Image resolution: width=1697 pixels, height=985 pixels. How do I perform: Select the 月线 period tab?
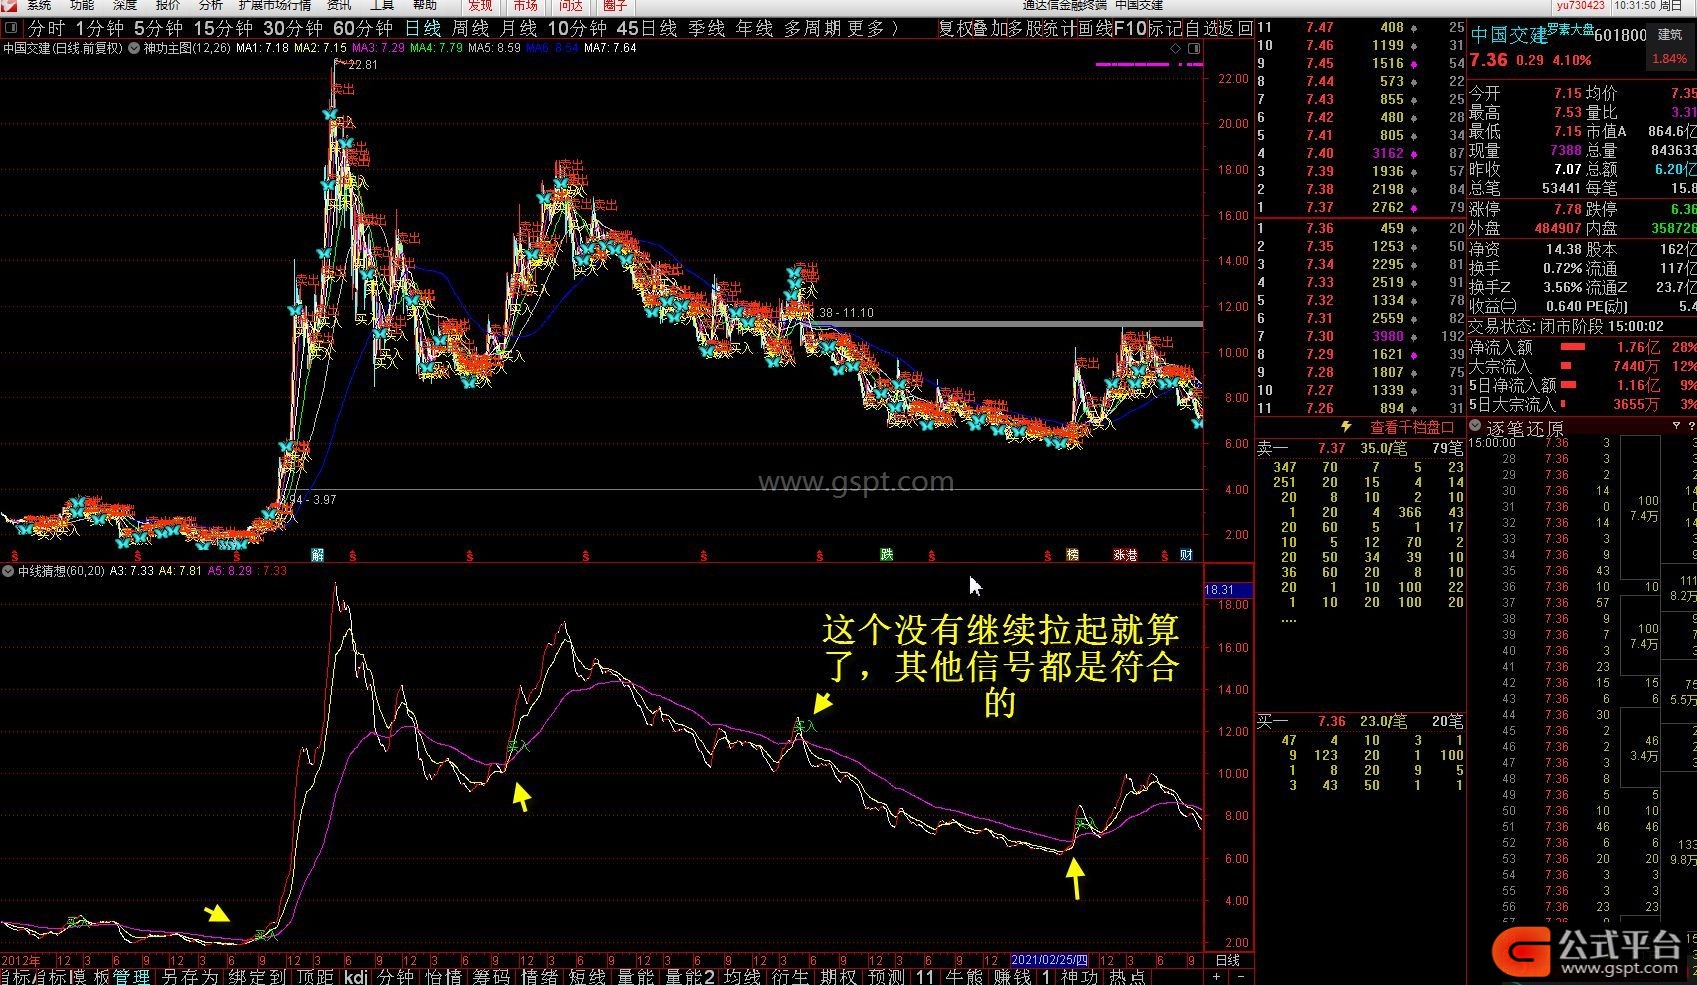point(519,29)
